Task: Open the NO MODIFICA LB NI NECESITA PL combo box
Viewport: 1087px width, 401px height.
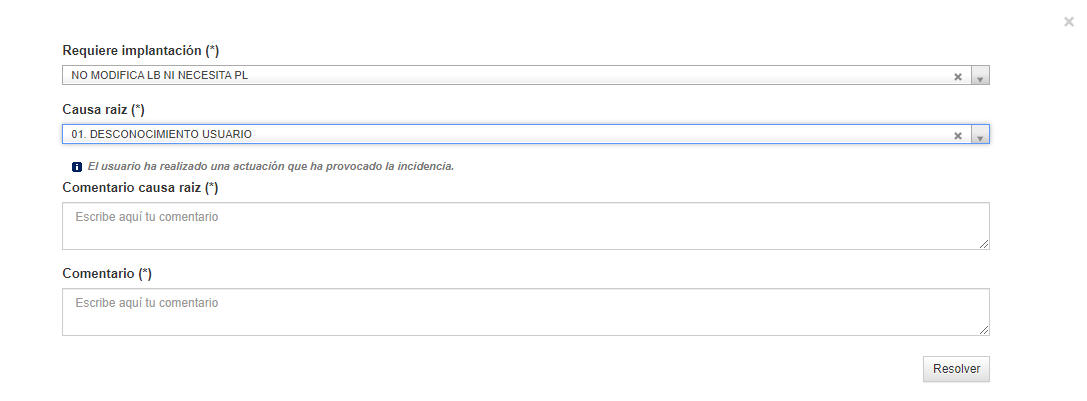Action: tap(525, 76)
